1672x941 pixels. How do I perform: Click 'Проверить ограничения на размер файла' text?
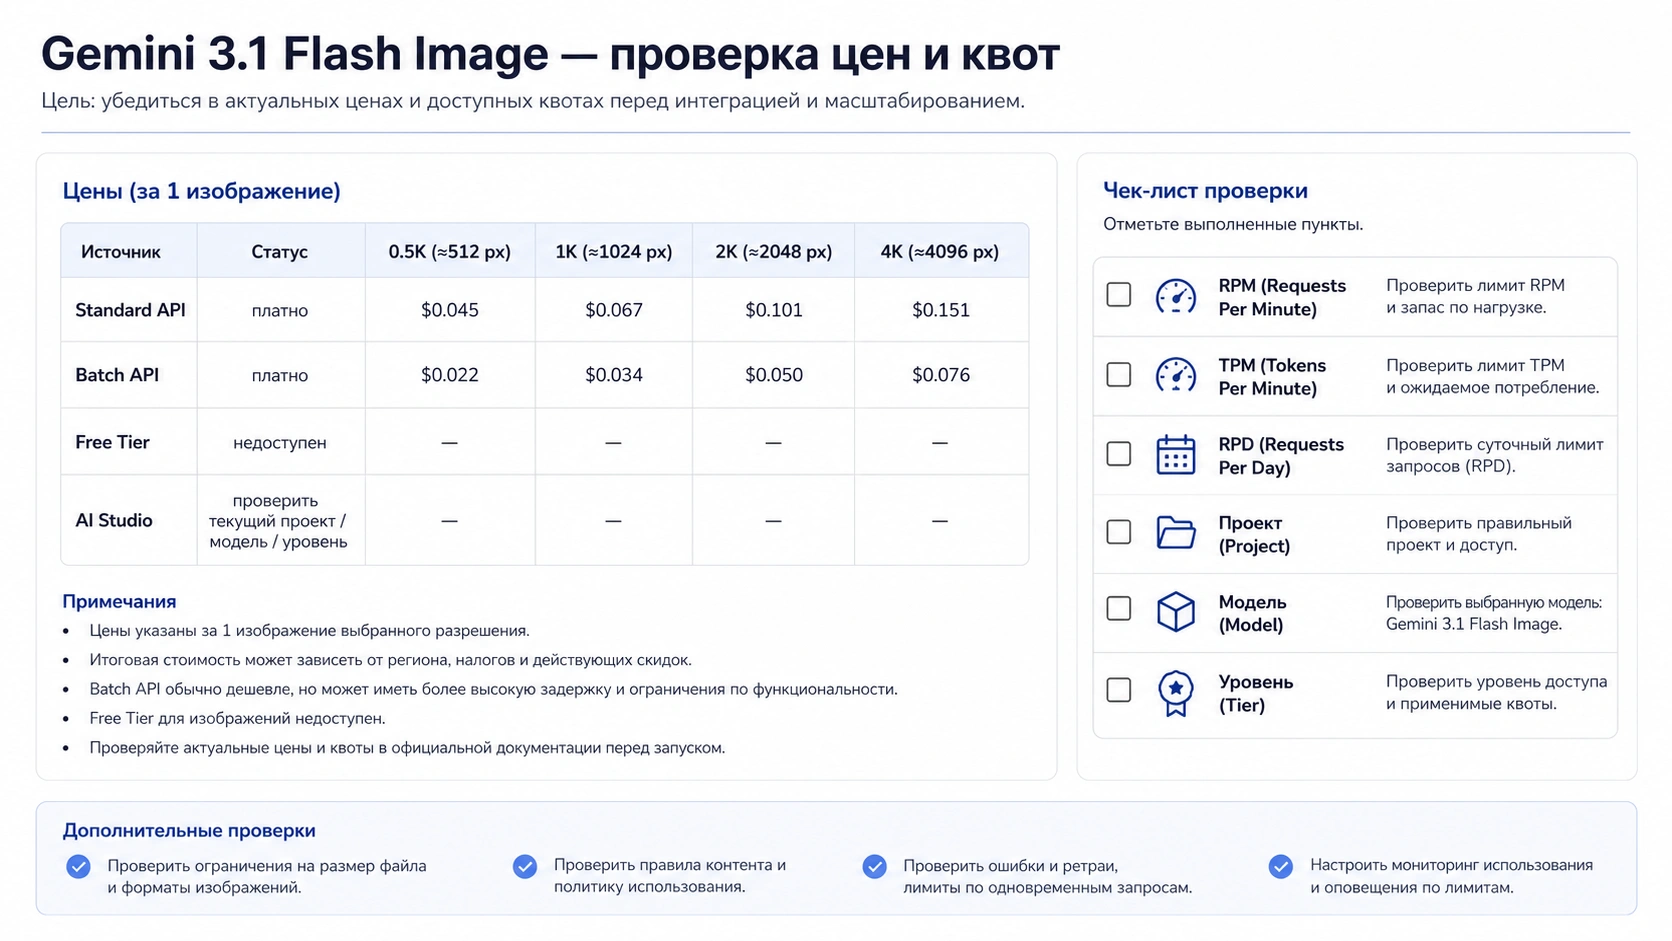tap(267, 877)
